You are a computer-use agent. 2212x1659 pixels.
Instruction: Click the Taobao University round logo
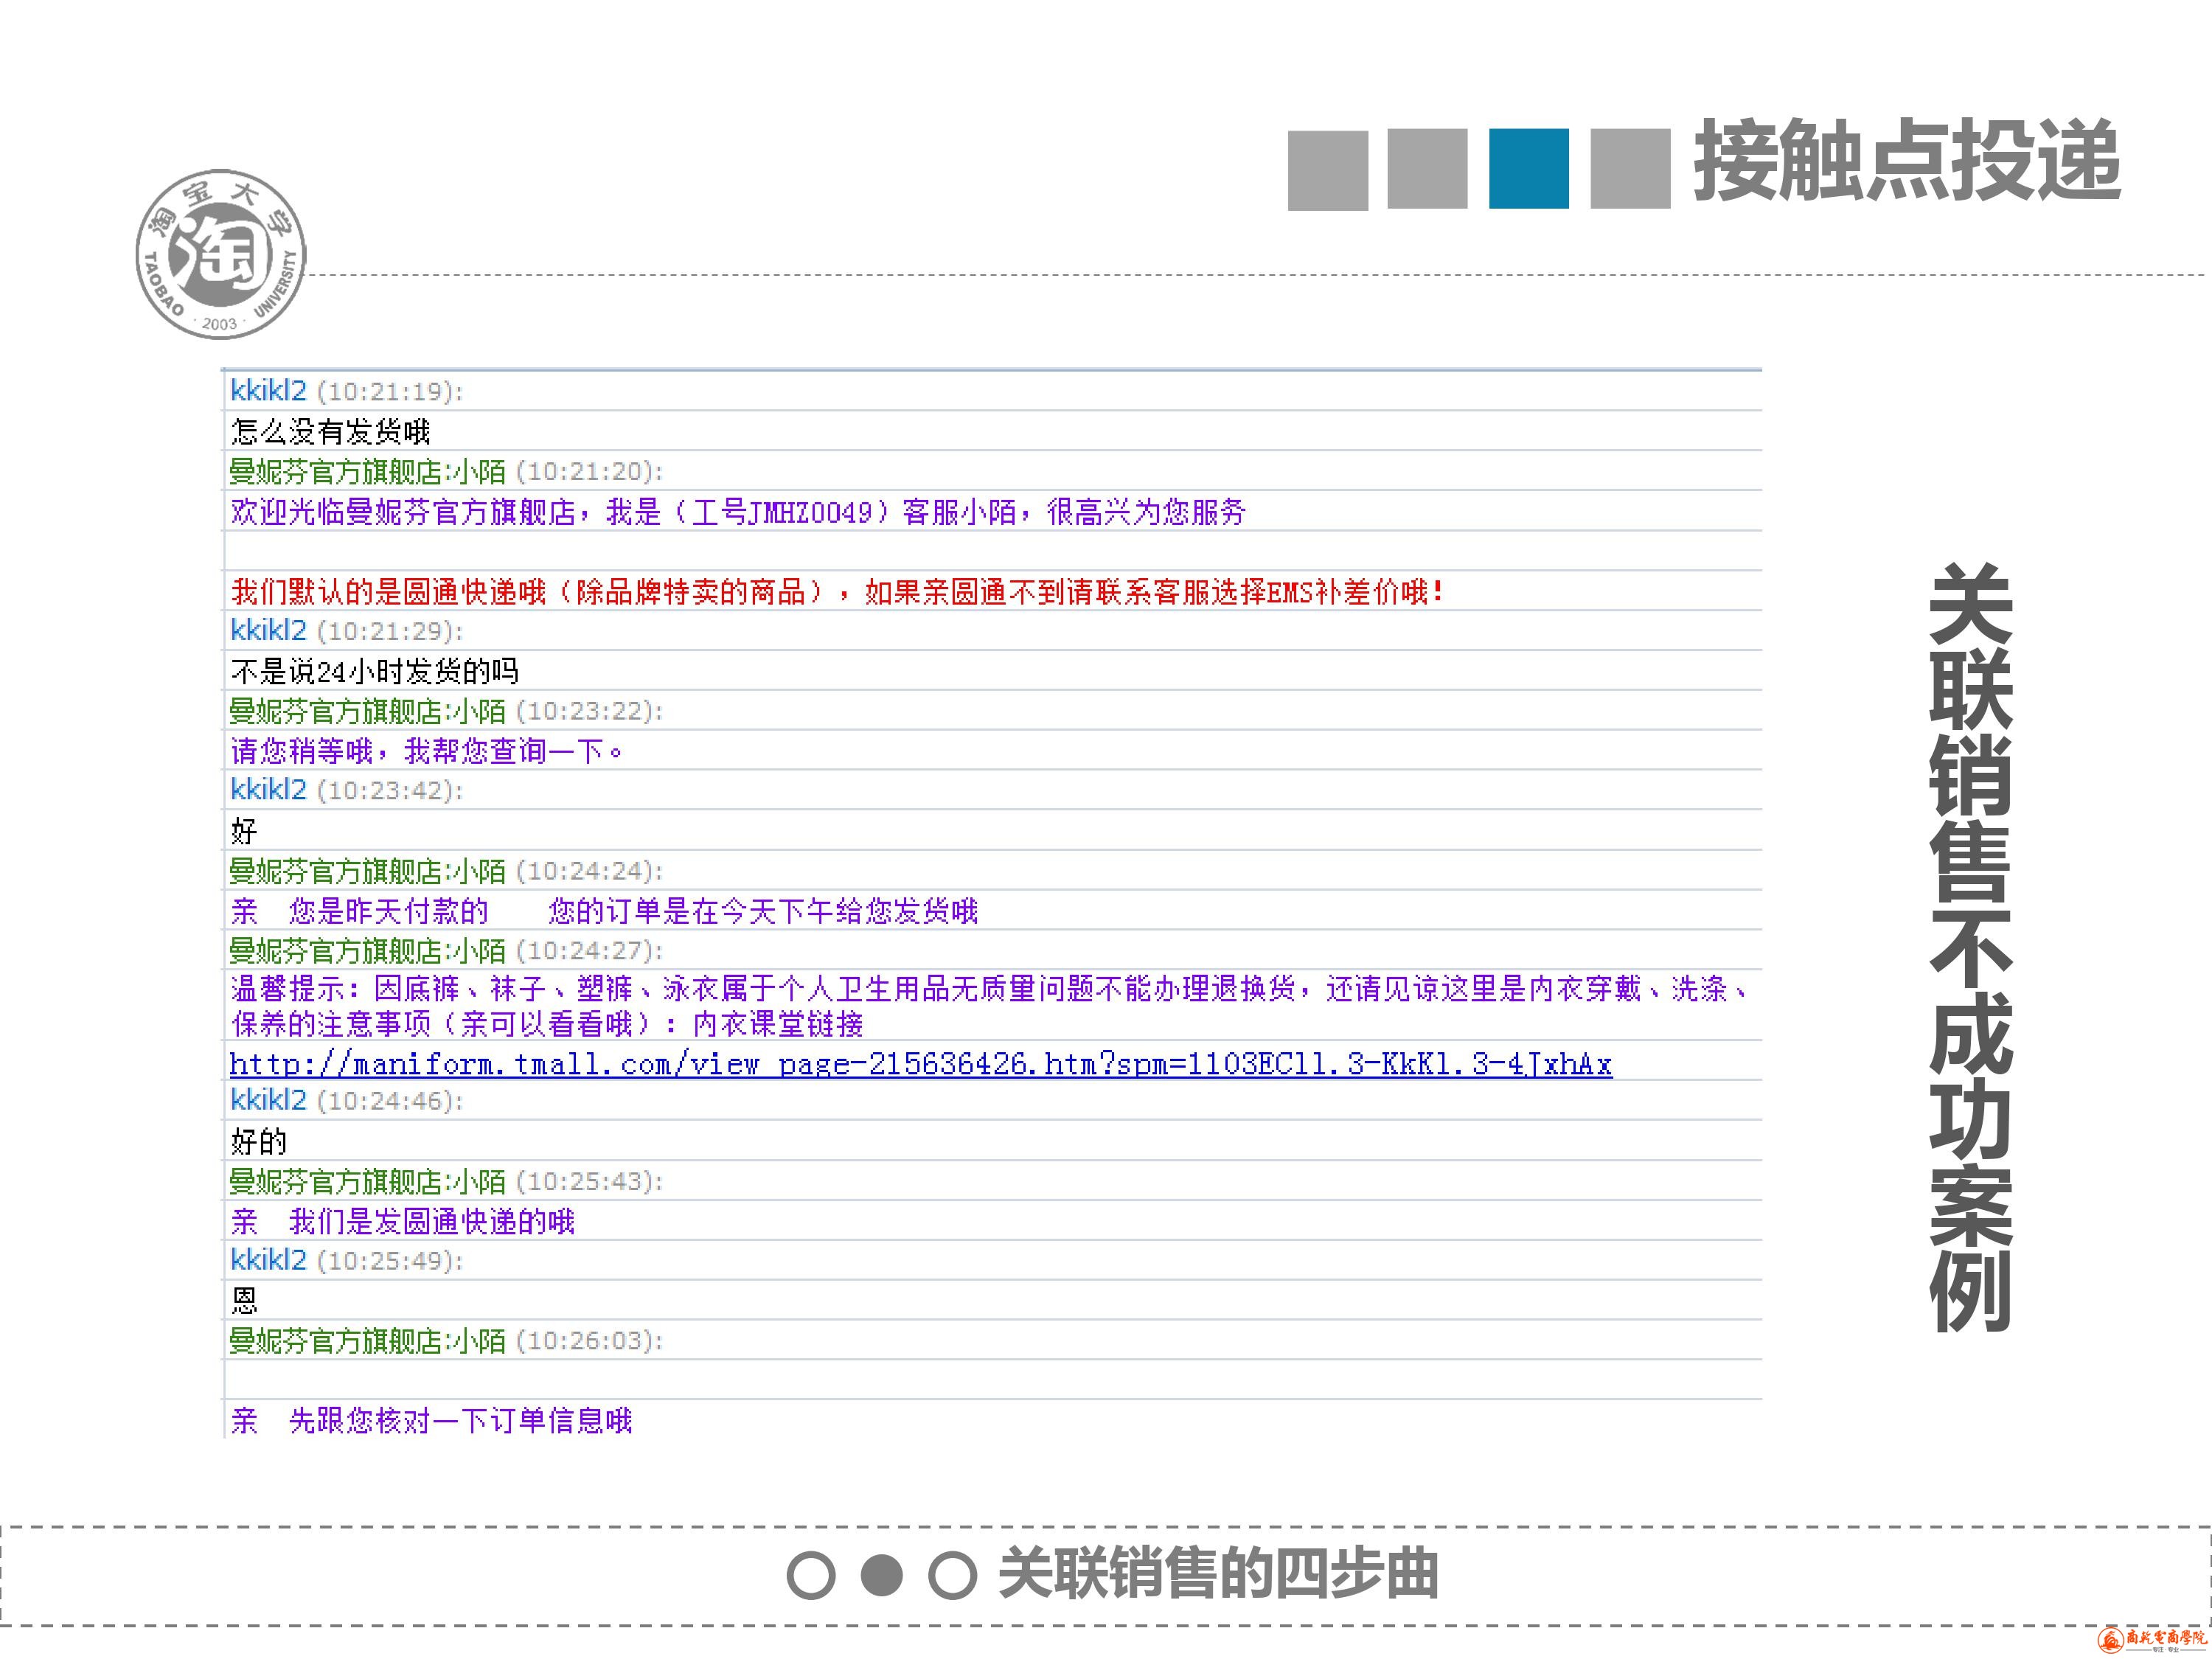[221, 254]
